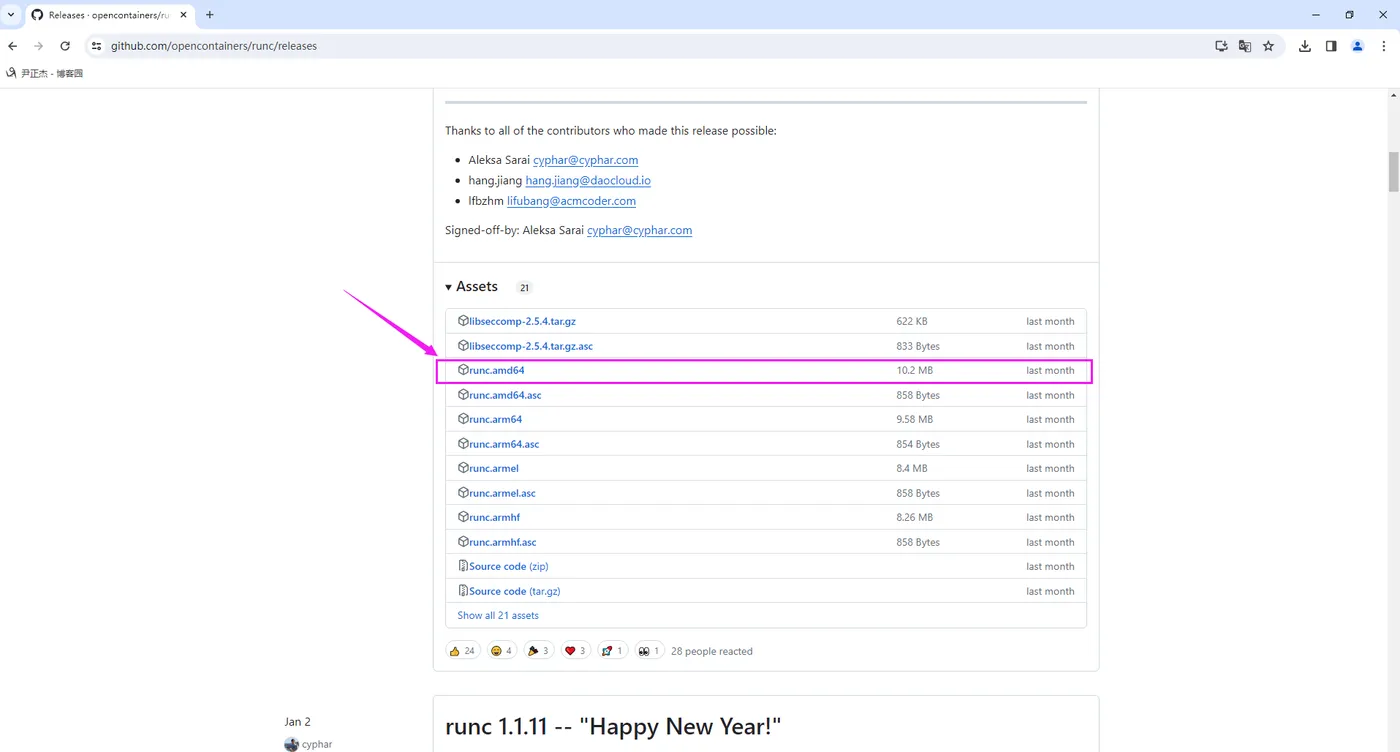Click the rocket reaction with 1
Image resolution: width=1400 pixels, height=752 pixels.
(x=612, y=651)
